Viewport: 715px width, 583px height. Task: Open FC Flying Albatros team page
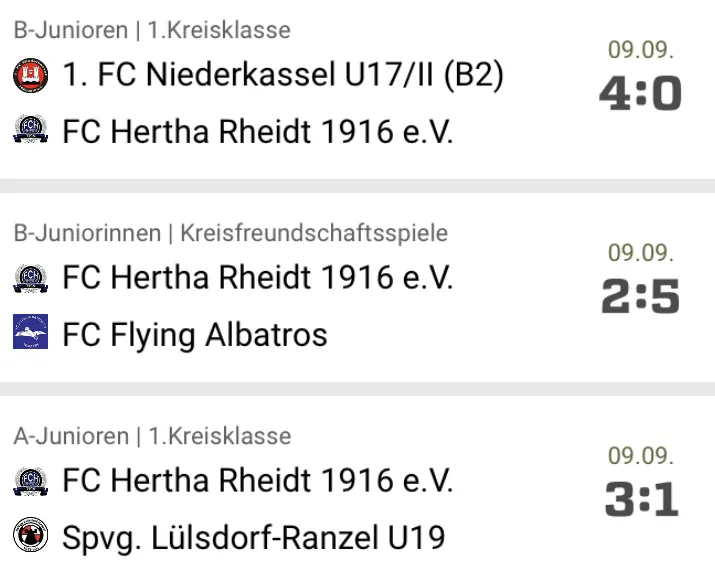coord(195,335)
